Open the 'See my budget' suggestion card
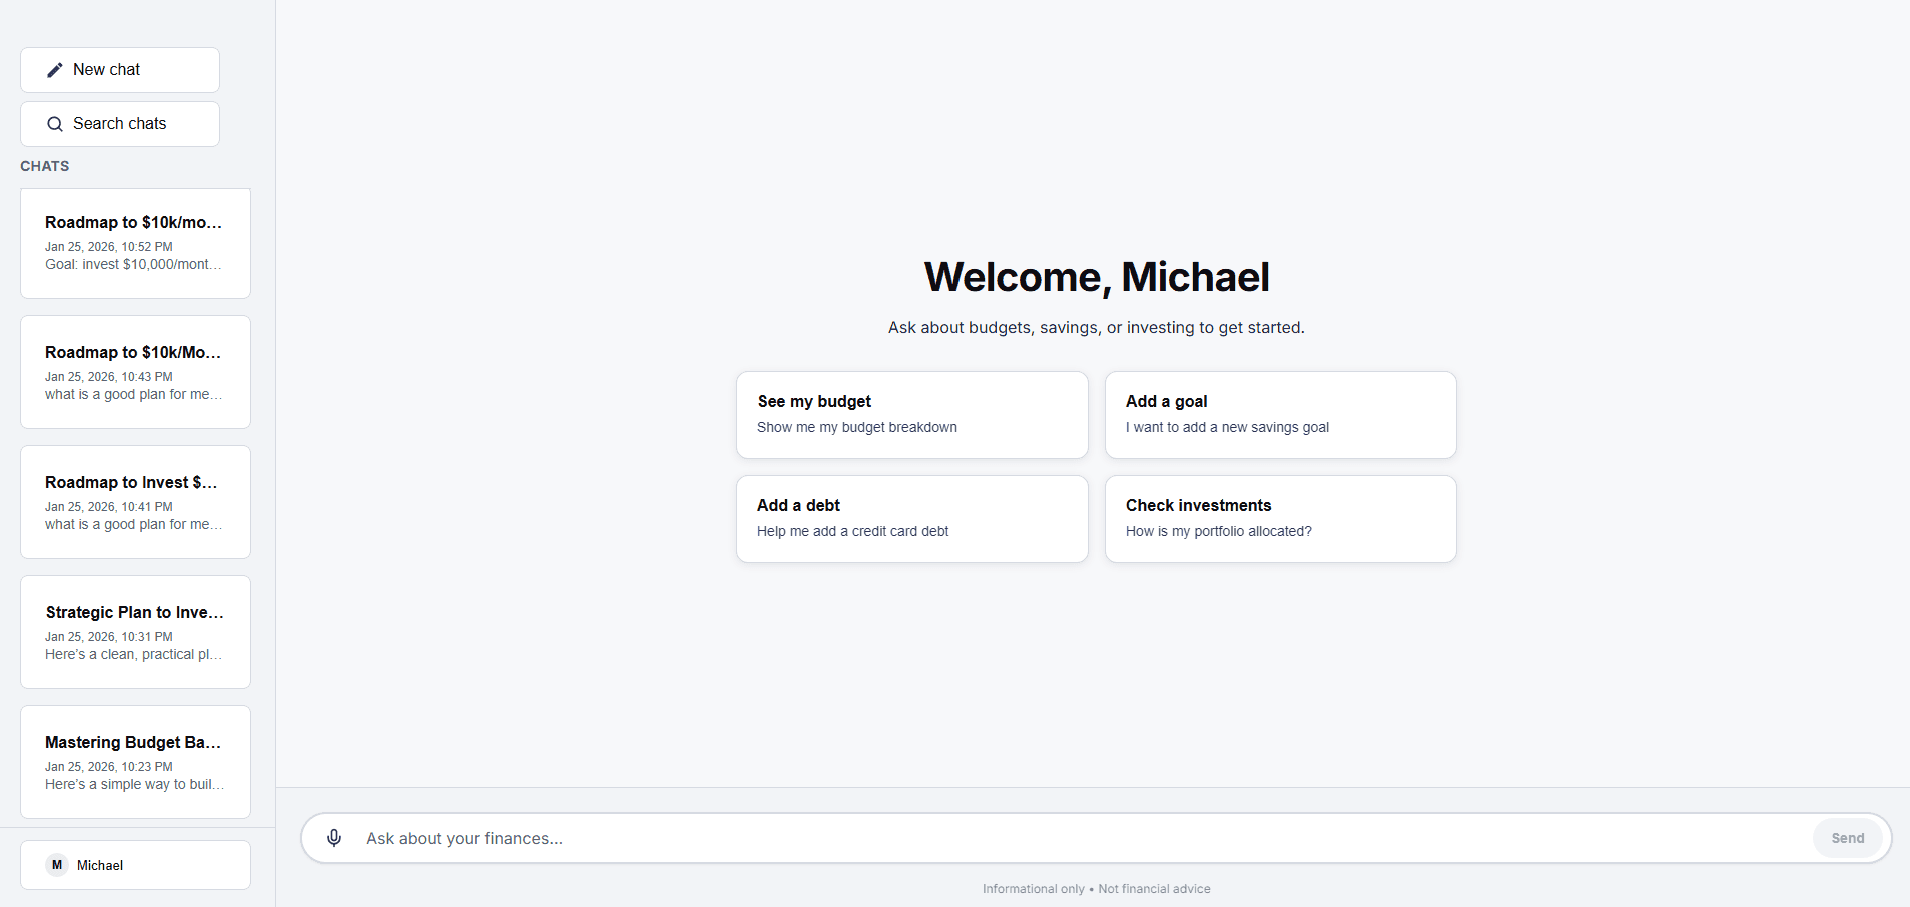 [911, 414]
